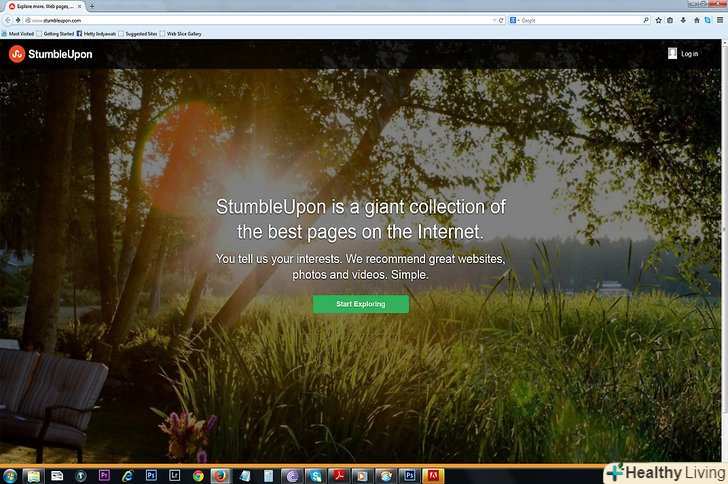This screenshot has width=728, height=484.
Task: Open the purple spiral taskbar icon
Action: 292,476
